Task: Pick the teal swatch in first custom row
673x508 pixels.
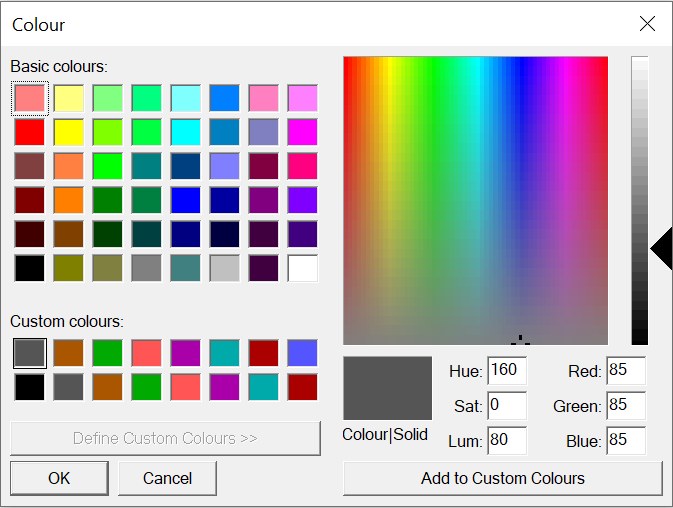Action: click(224, 353)
